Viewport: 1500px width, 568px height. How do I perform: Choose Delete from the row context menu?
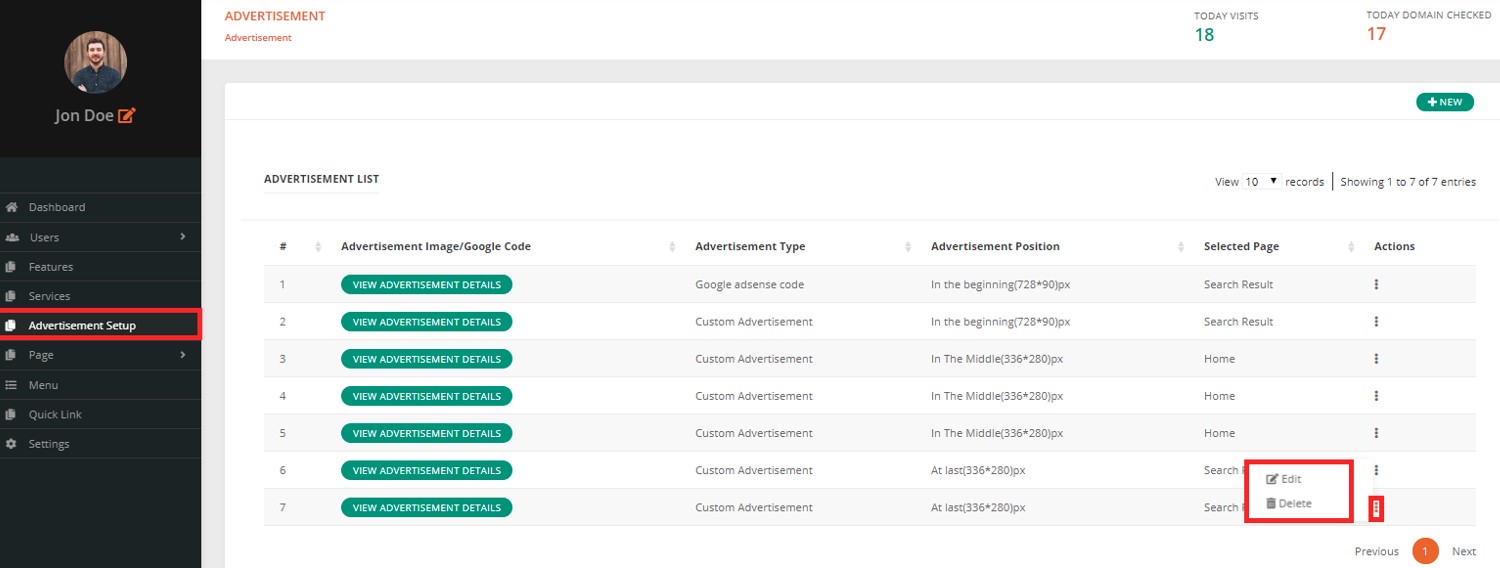(1288, 504)
